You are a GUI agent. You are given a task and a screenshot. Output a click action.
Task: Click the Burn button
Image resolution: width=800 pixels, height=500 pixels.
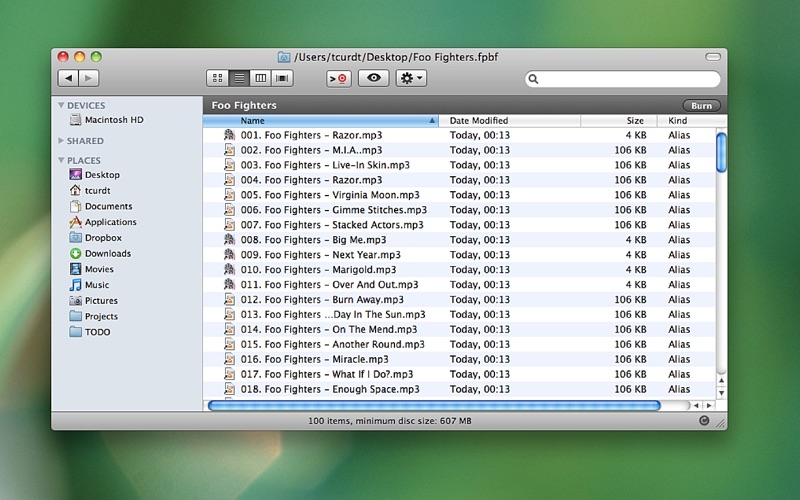click(702, 106)
